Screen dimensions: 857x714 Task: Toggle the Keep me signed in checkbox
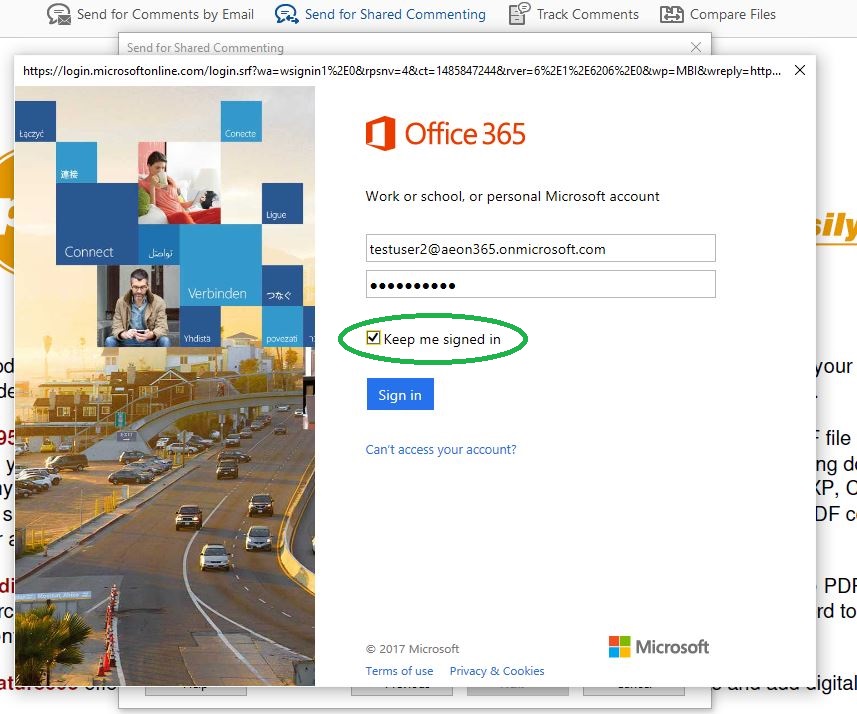click(x=373, y=338)
